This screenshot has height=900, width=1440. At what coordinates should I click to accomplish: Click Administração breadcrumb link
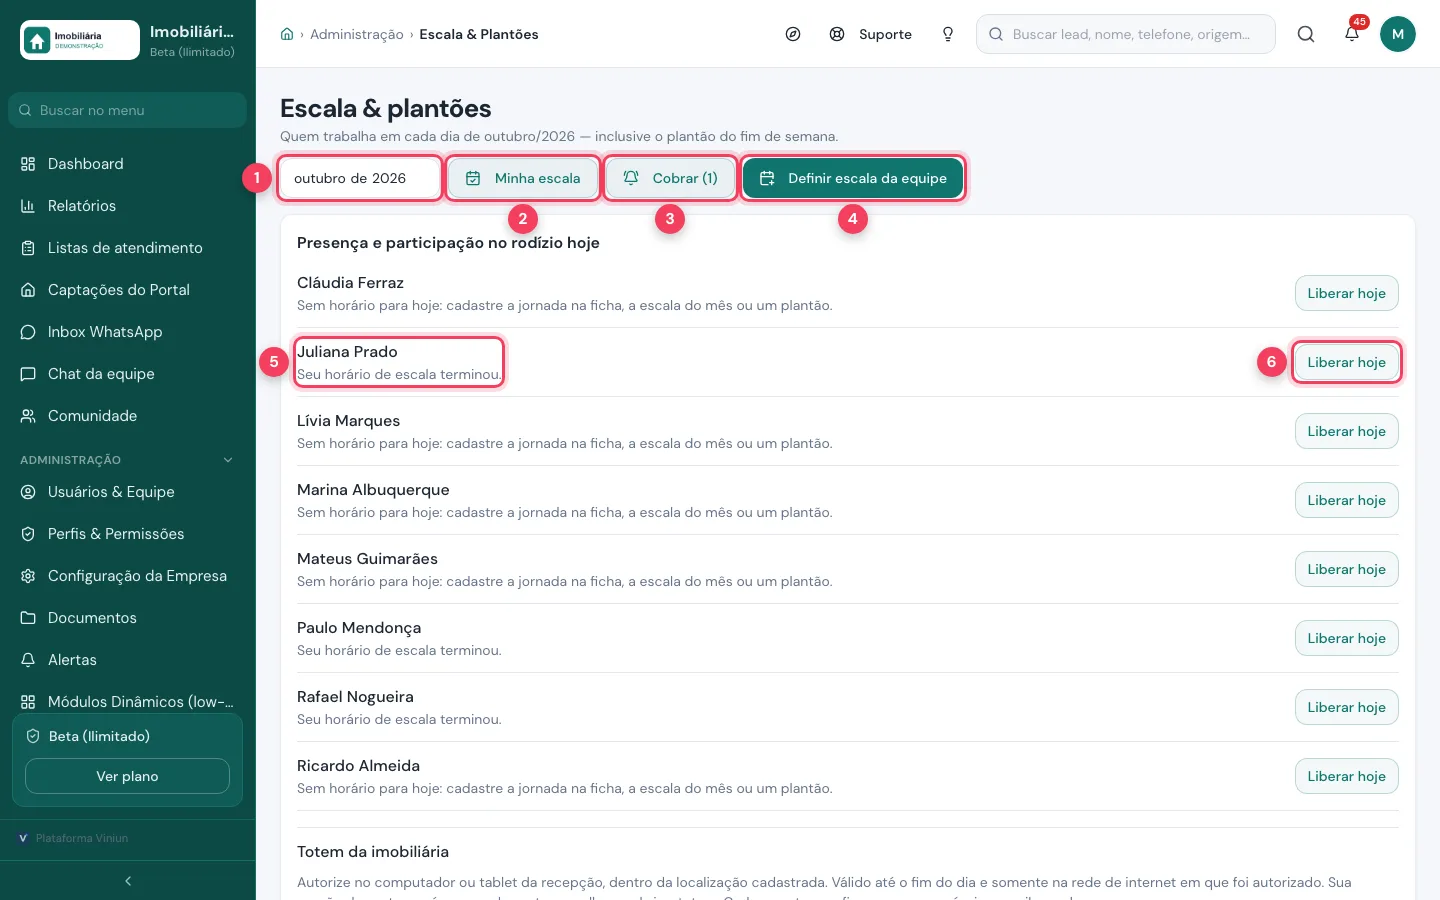click(357, 34)
